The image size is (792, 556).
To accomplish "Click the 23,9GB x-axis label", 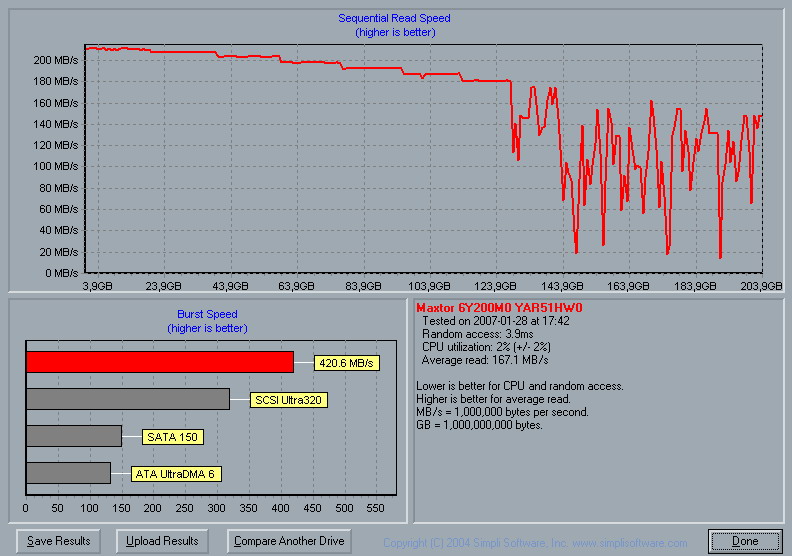I will [x=163, y=286].
